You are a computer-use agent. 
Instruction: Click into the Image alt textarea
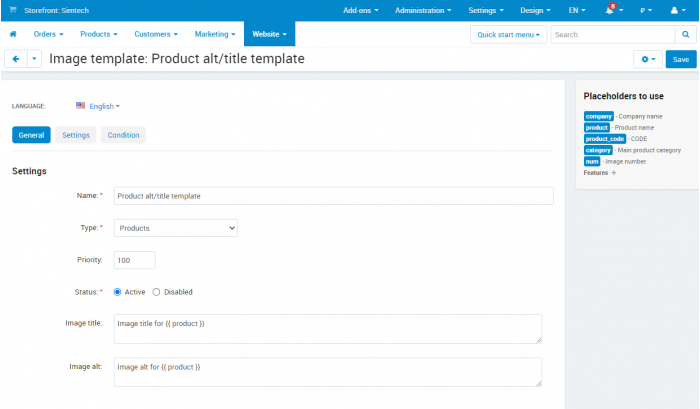tap(328, 372)
